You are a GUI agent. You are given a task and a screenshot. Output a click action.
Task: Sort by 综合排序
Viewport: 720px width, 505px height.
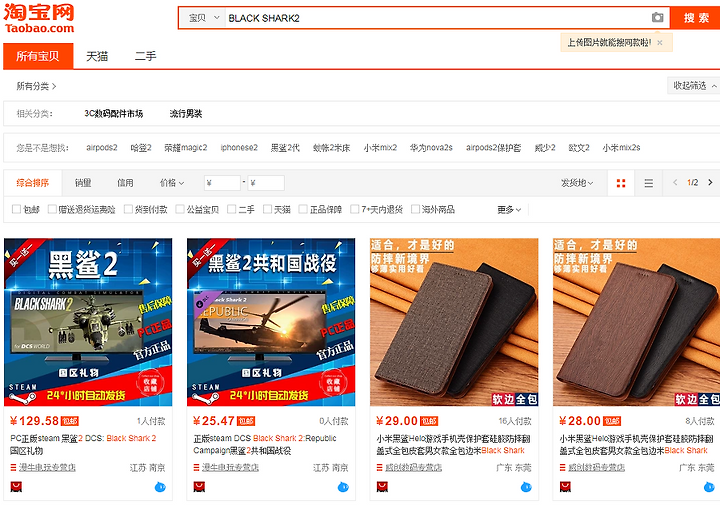[x=33, y=183]
